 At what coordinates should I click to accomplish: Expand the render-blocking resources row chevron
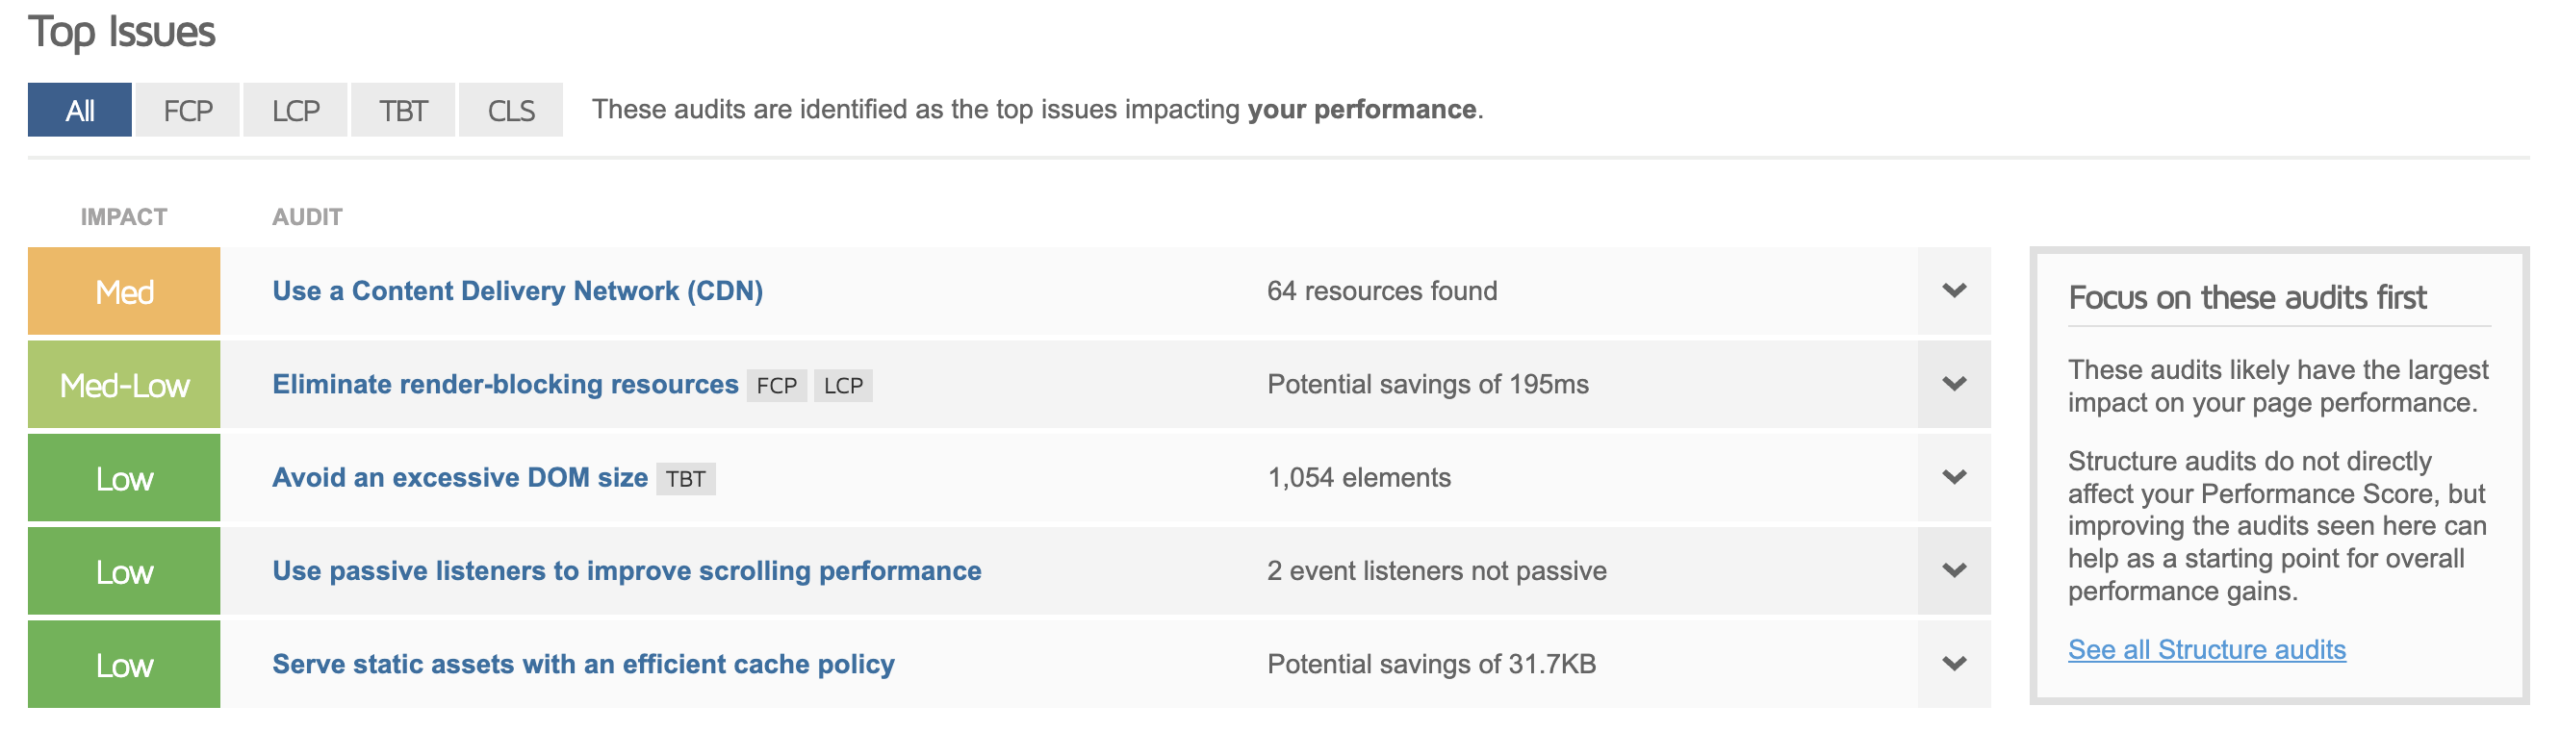[1953, 384]
